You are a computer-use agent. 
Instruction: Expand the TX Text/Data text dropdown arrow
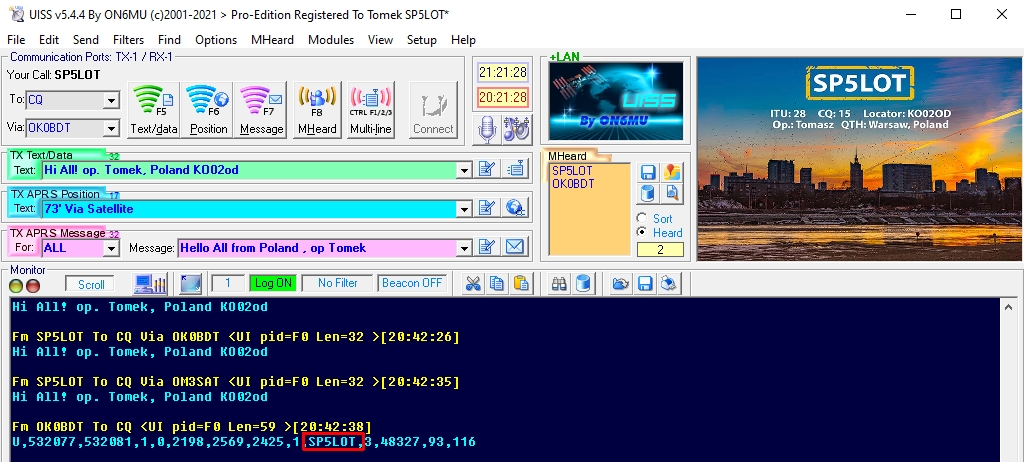click(x=464, y=171)
